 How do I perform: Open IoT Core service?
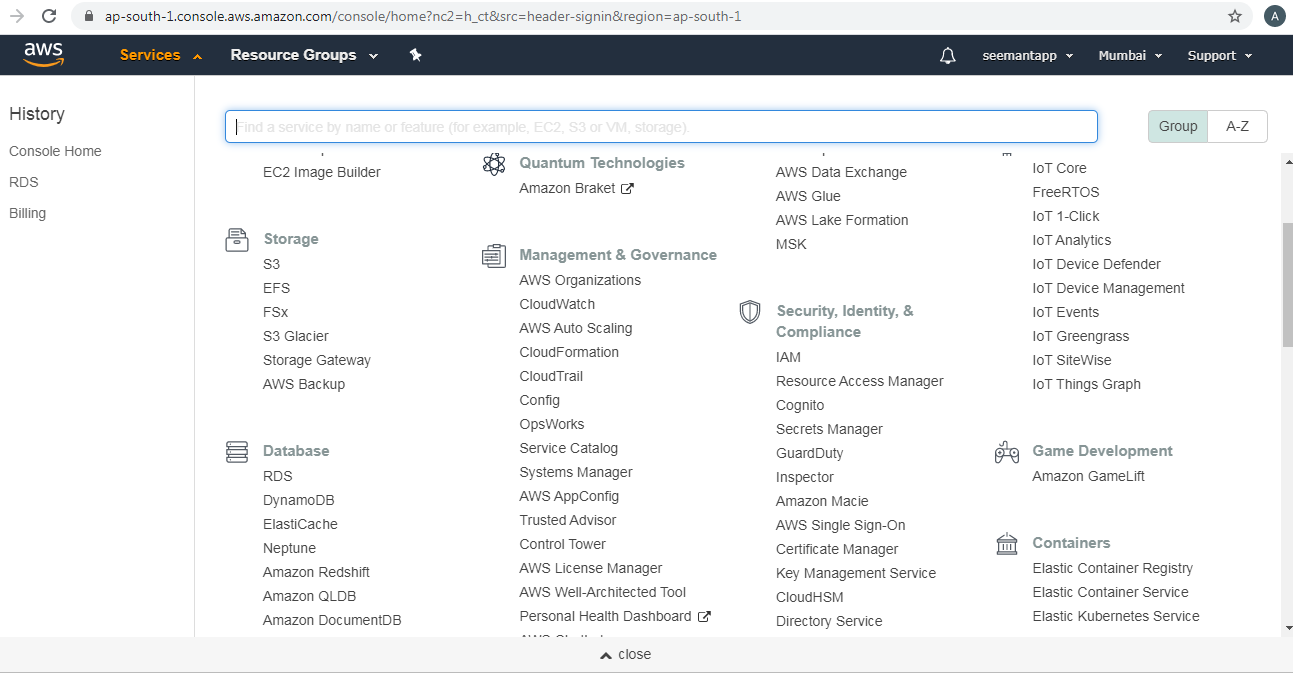1059,168
